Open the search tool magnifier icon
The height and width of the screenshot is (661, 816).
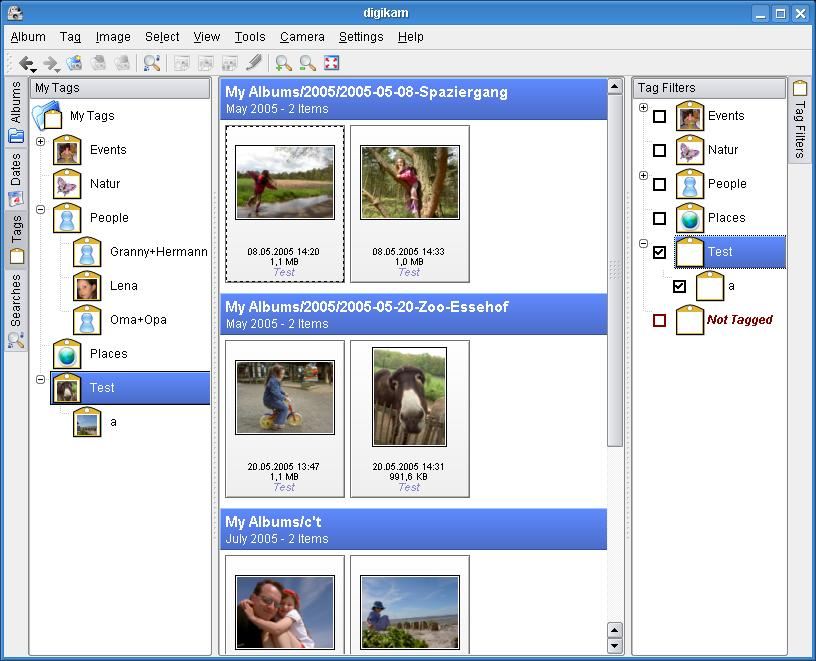(x=151, y=63)
